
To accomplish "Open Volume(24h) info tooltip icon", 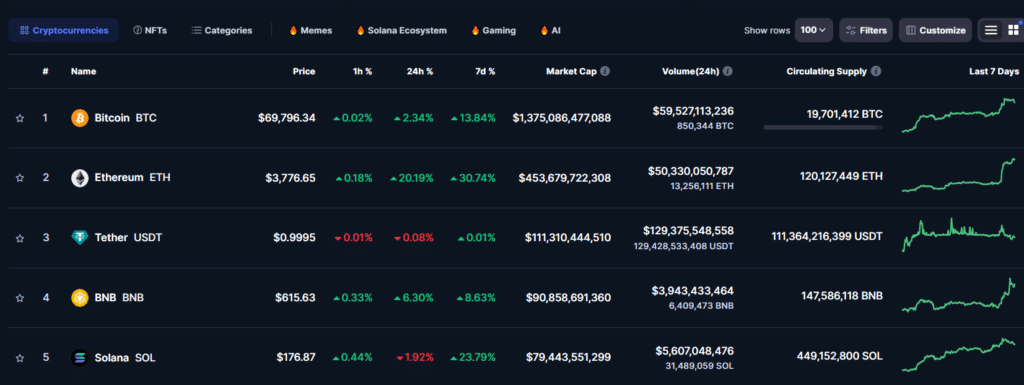I will click(728, 71).
